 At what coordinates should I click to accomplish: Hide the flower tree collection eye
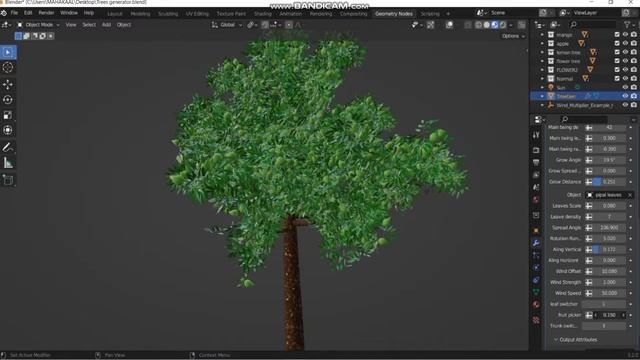(625, 61)
